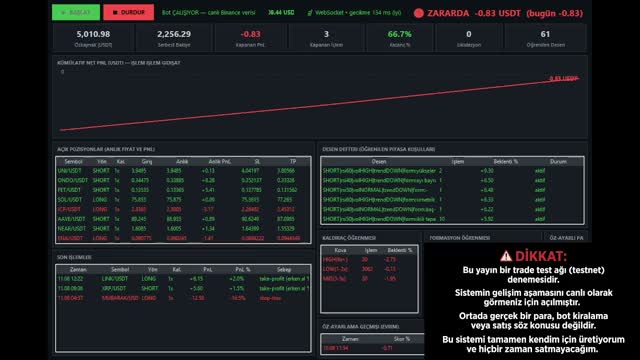Click the Beklenti % header in Desen Defteri

point(505,162)
